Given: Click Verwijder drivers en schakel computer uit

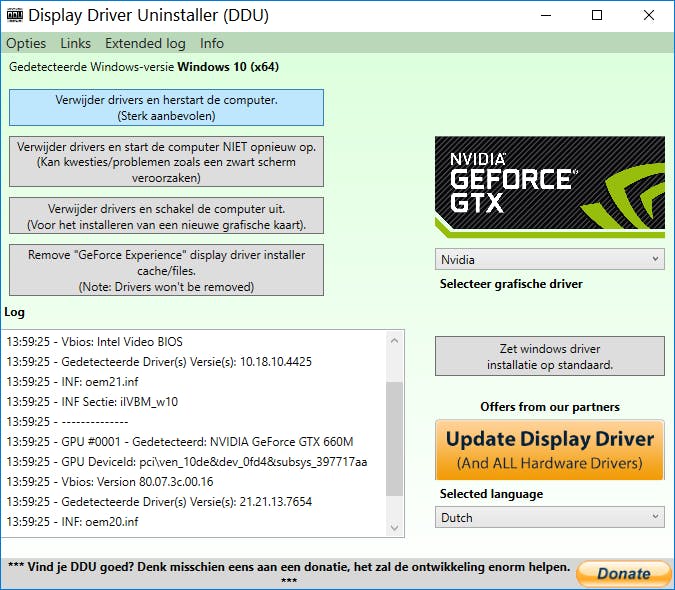Looking at the screenshot, I should tap(166, 217).
